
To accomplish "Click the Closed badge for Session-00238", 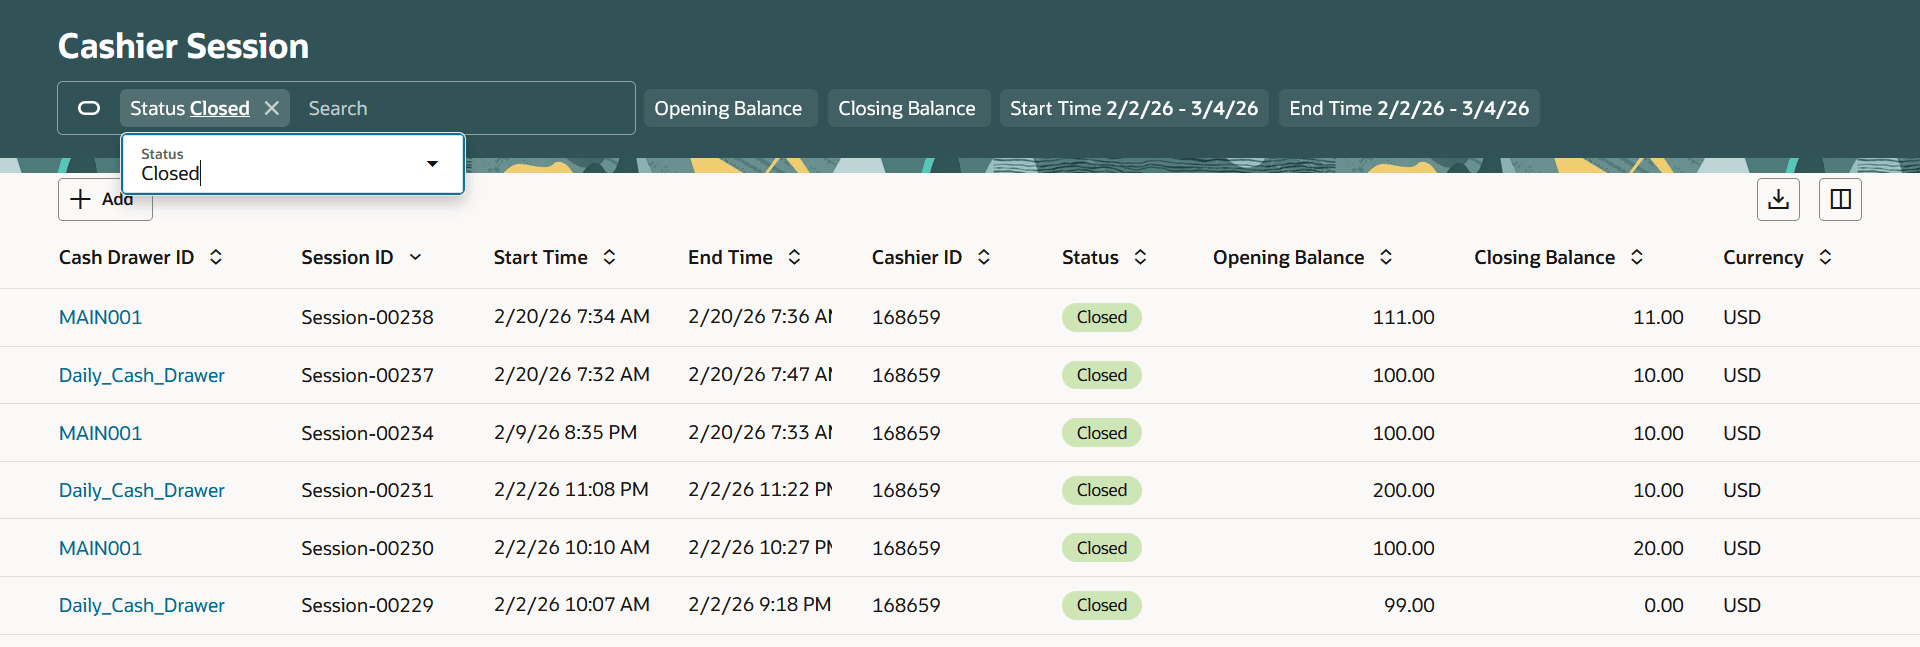I will [x=1101, y=317].
